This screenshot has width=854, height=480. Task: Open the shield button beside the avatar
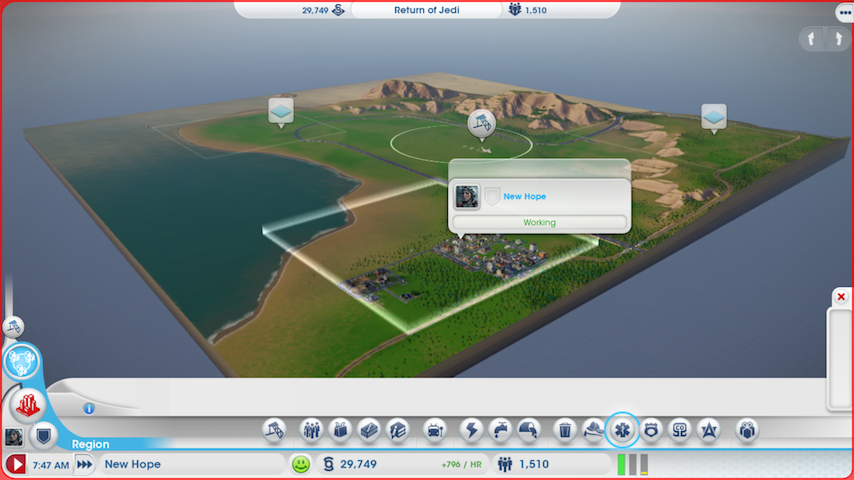(44, 436)
